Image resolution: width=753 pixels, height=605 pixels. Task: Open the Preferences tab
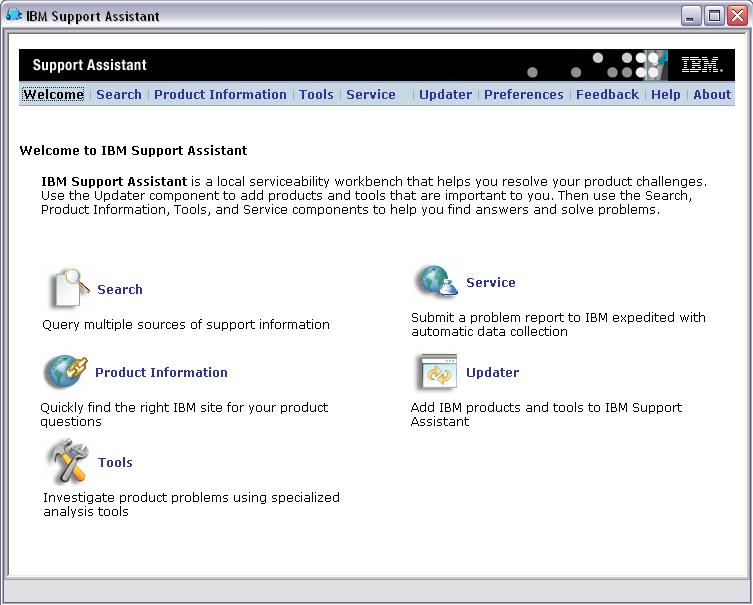pos(523,95)
